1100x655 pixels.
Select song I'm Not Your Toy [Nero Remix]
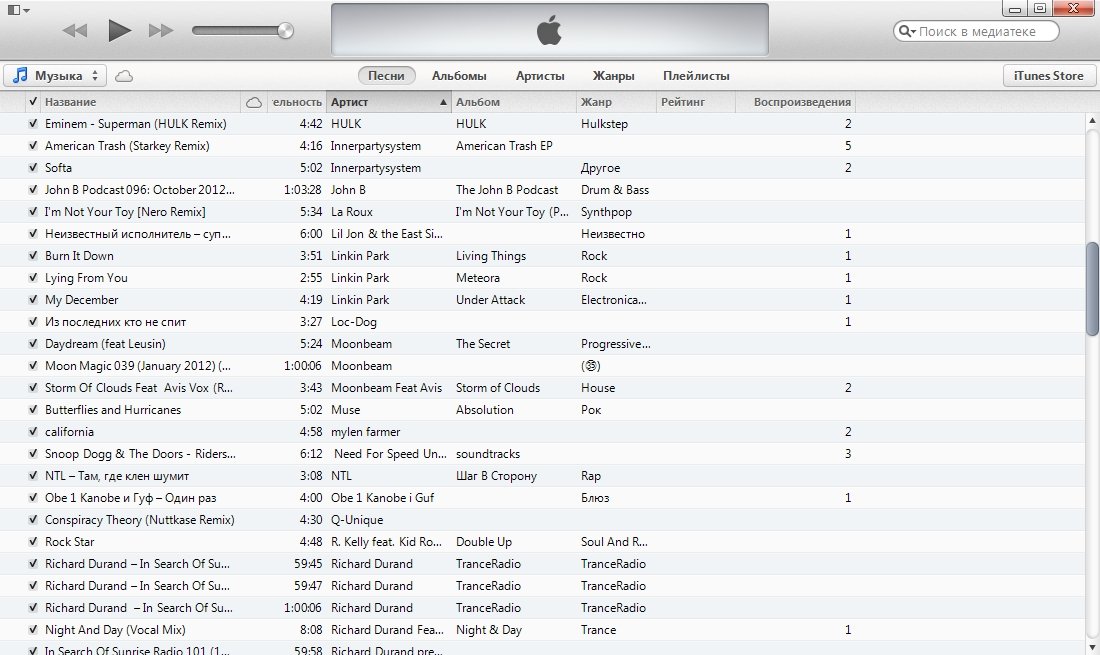[x=125, y=212]
